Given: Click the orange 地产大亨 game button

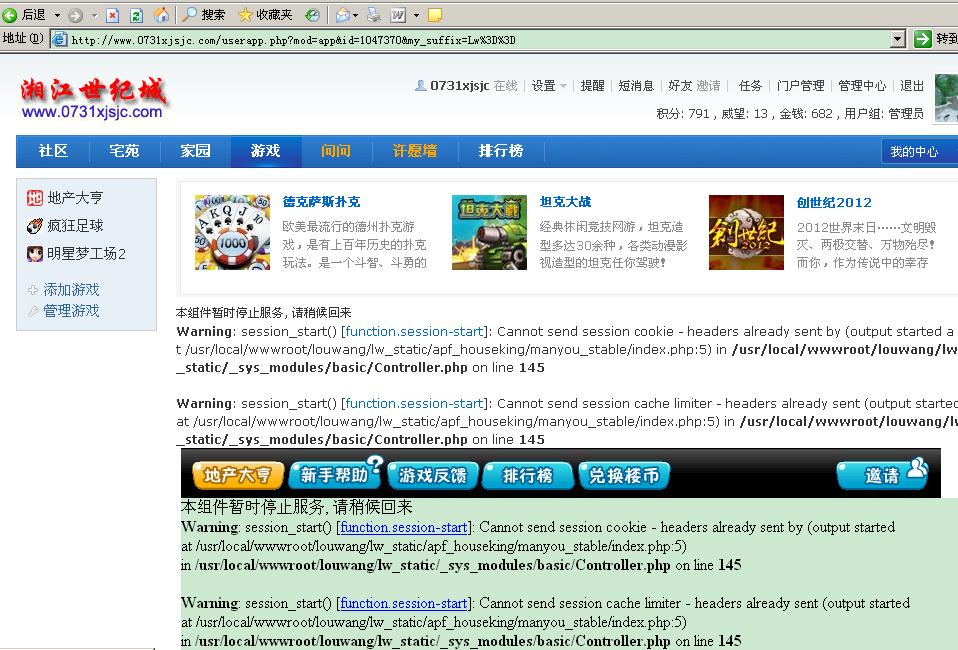Looking at the screenshot, I should pyautogui.click(x=238, y=475).
